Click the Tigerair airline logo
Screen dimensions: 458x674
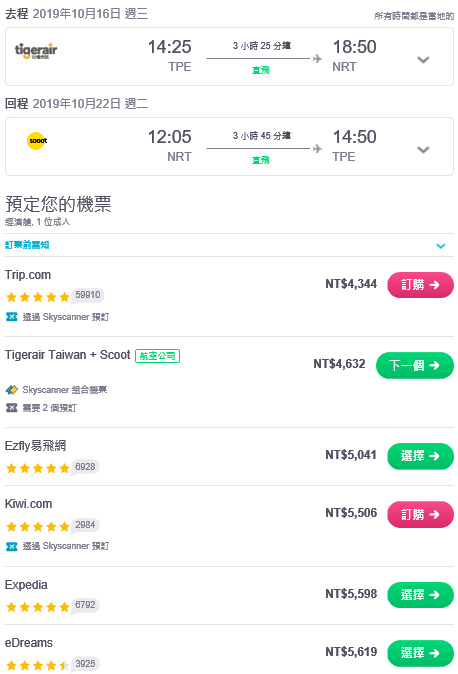[36, 51]
